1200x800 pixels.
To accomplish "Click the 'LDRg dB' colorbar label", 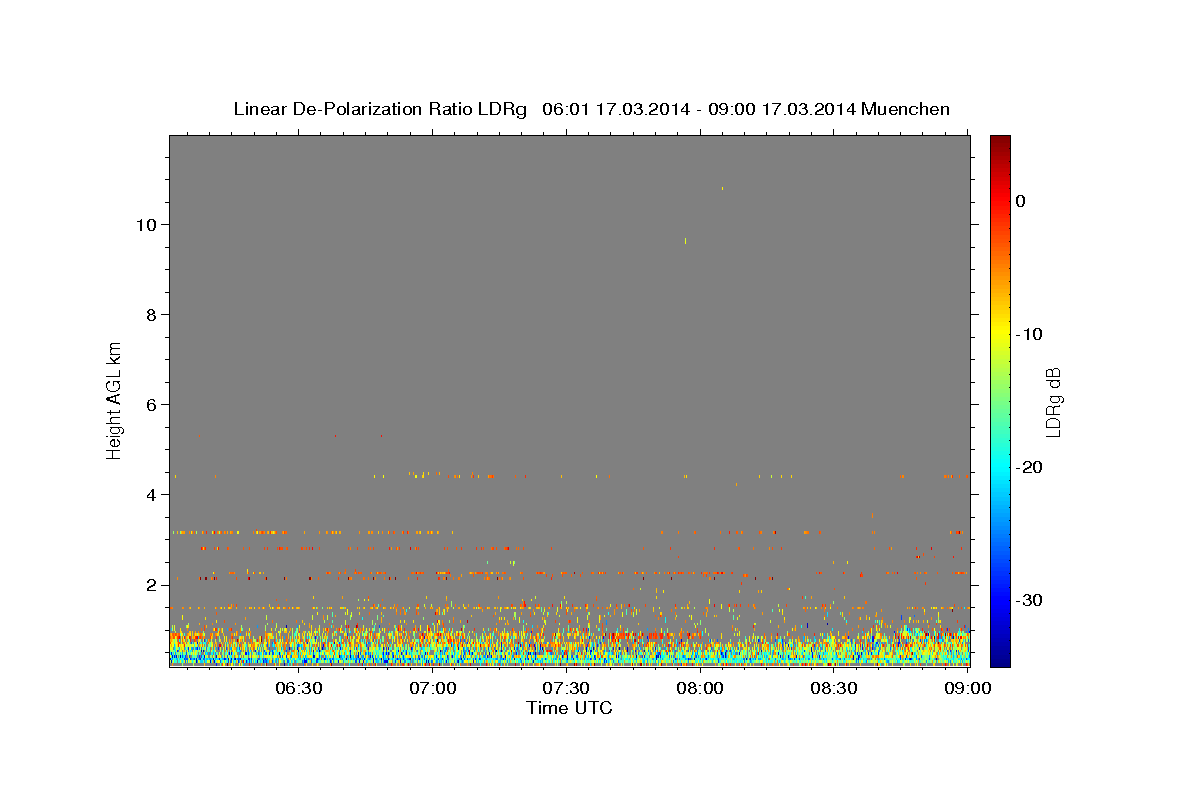I will coord(1053,401).
